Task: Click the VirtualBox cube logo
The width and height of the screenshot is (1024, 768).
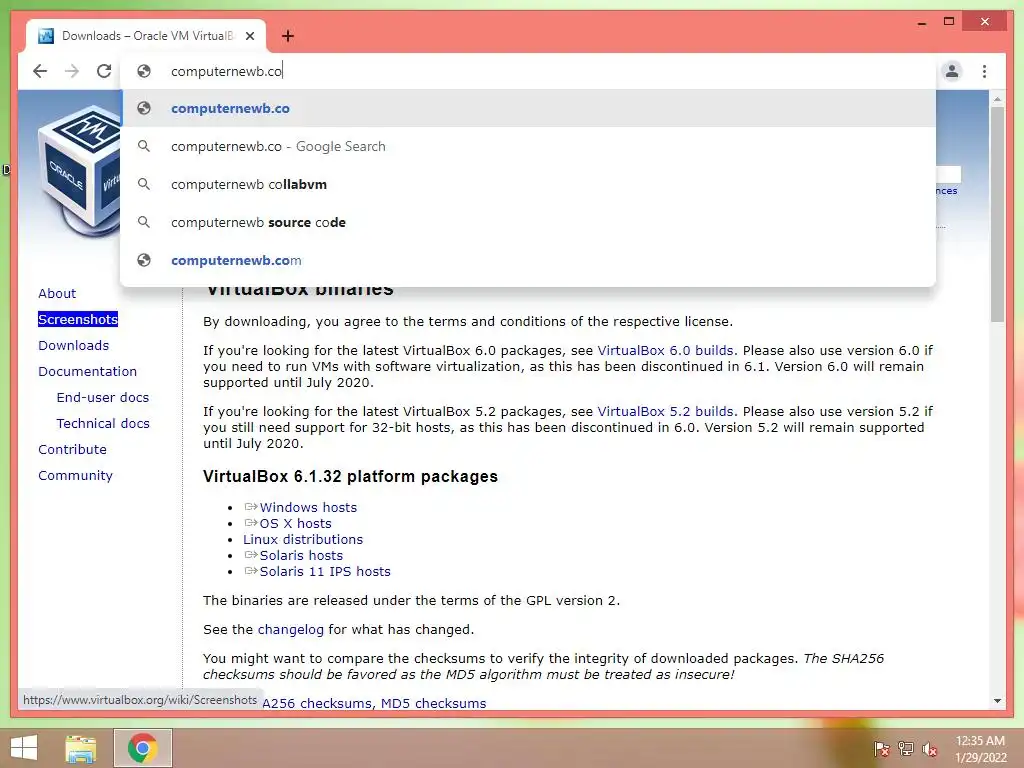Action: 79,171
